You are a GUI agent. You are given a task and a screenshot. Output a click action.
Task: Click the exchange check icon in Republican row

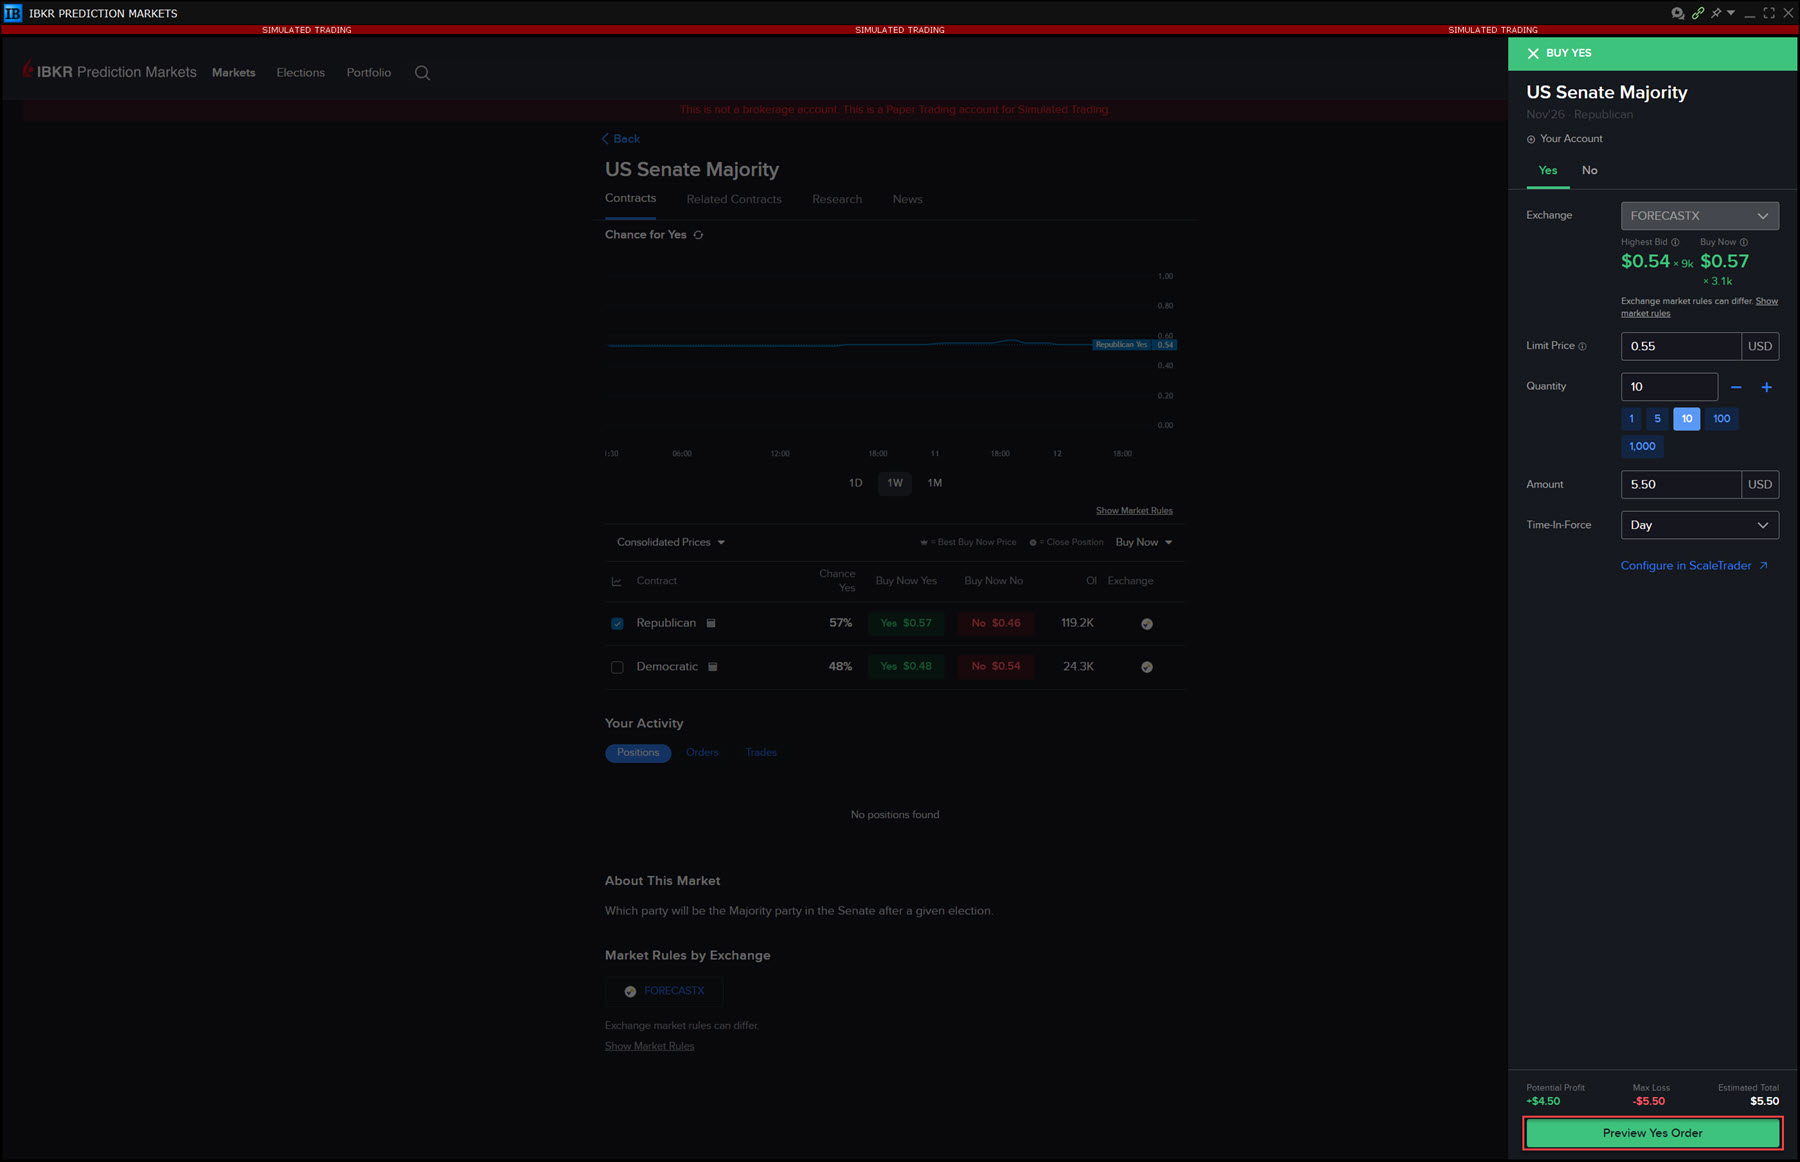coord(1147,624)
